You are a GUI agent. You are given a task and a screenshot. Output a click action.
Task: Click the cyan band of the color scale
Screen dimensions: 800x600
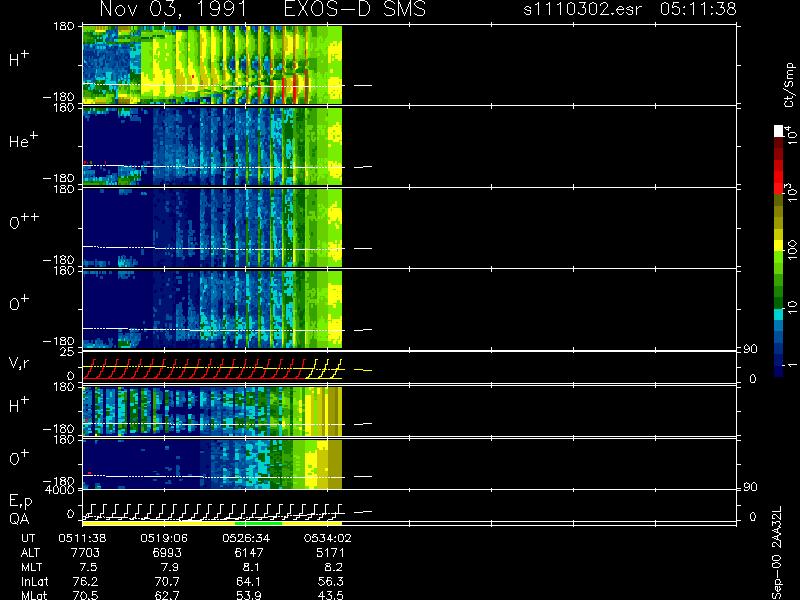778,314
